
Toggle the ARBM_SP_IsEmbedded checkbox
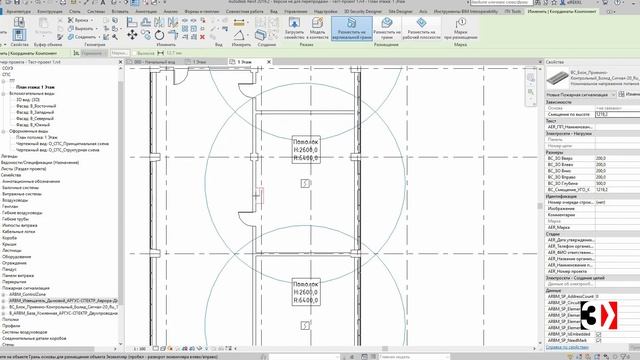click(x=598, y=334)
